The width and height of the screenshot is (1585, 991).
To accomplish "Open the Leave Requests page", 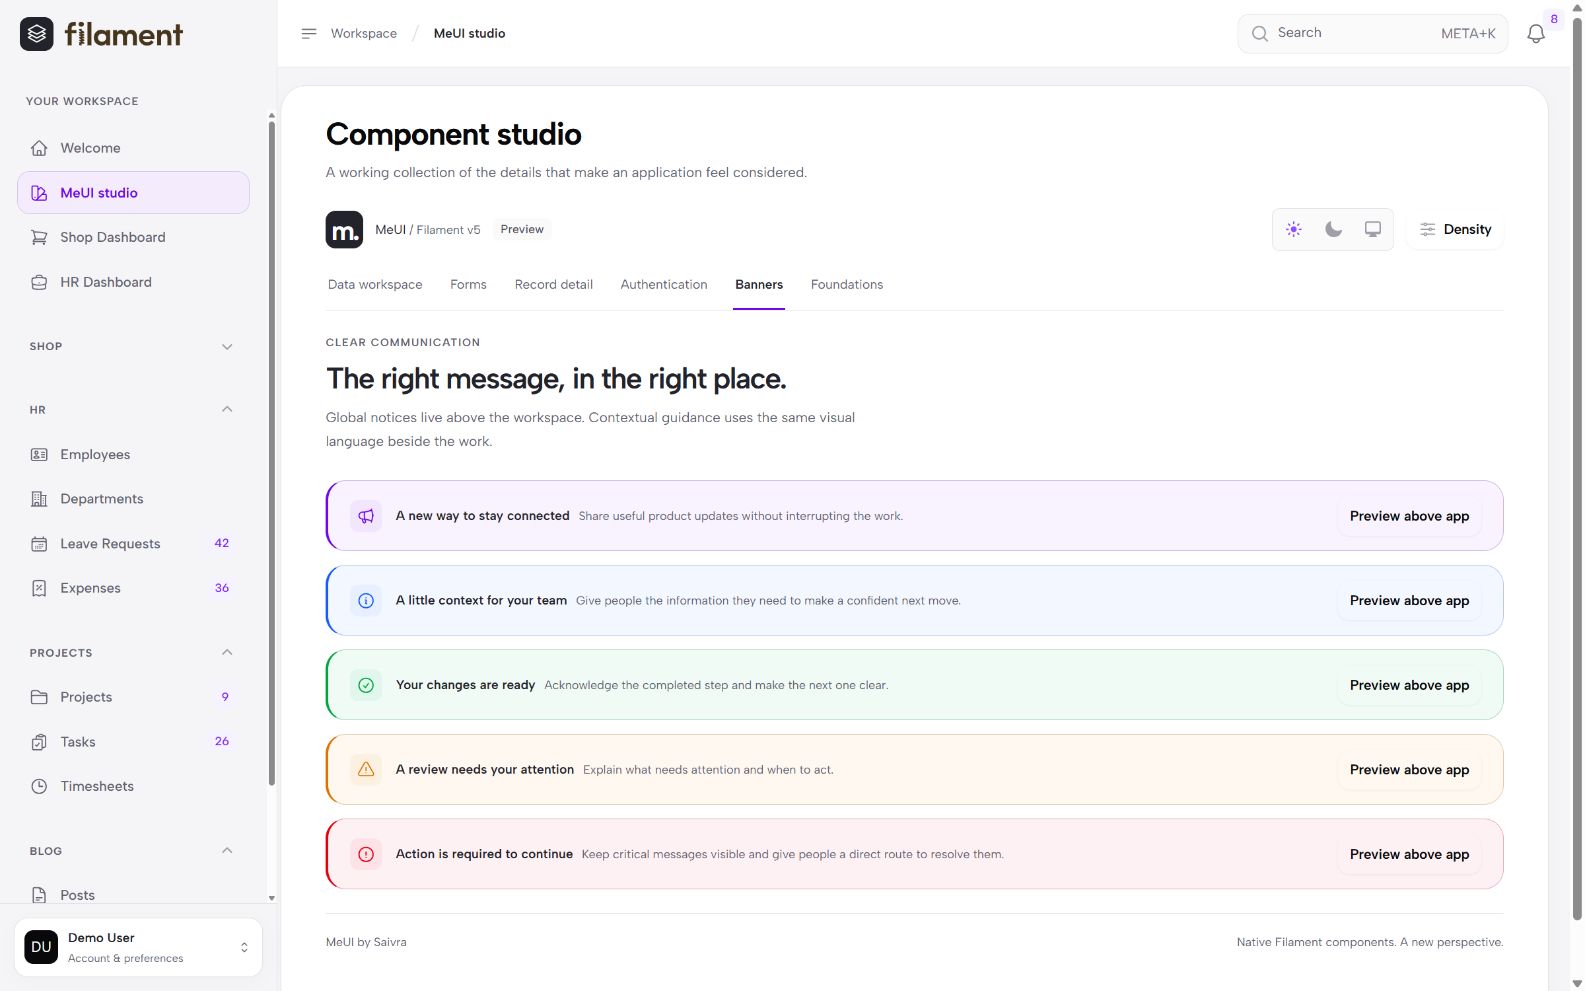I will point(133,544).
